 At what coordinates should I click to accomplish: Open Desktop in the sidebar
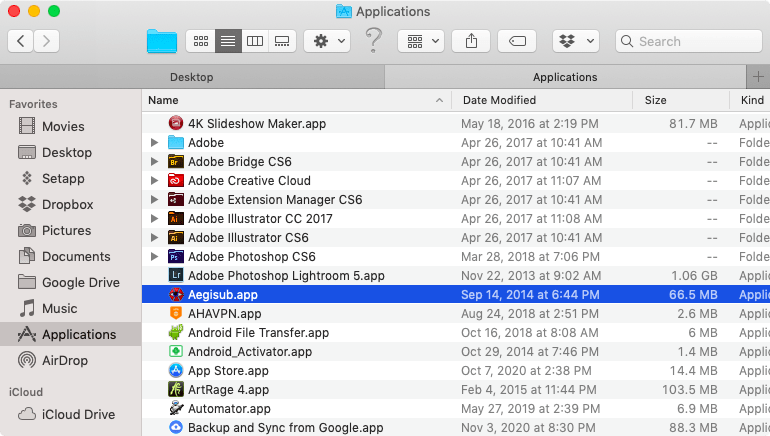71,152
